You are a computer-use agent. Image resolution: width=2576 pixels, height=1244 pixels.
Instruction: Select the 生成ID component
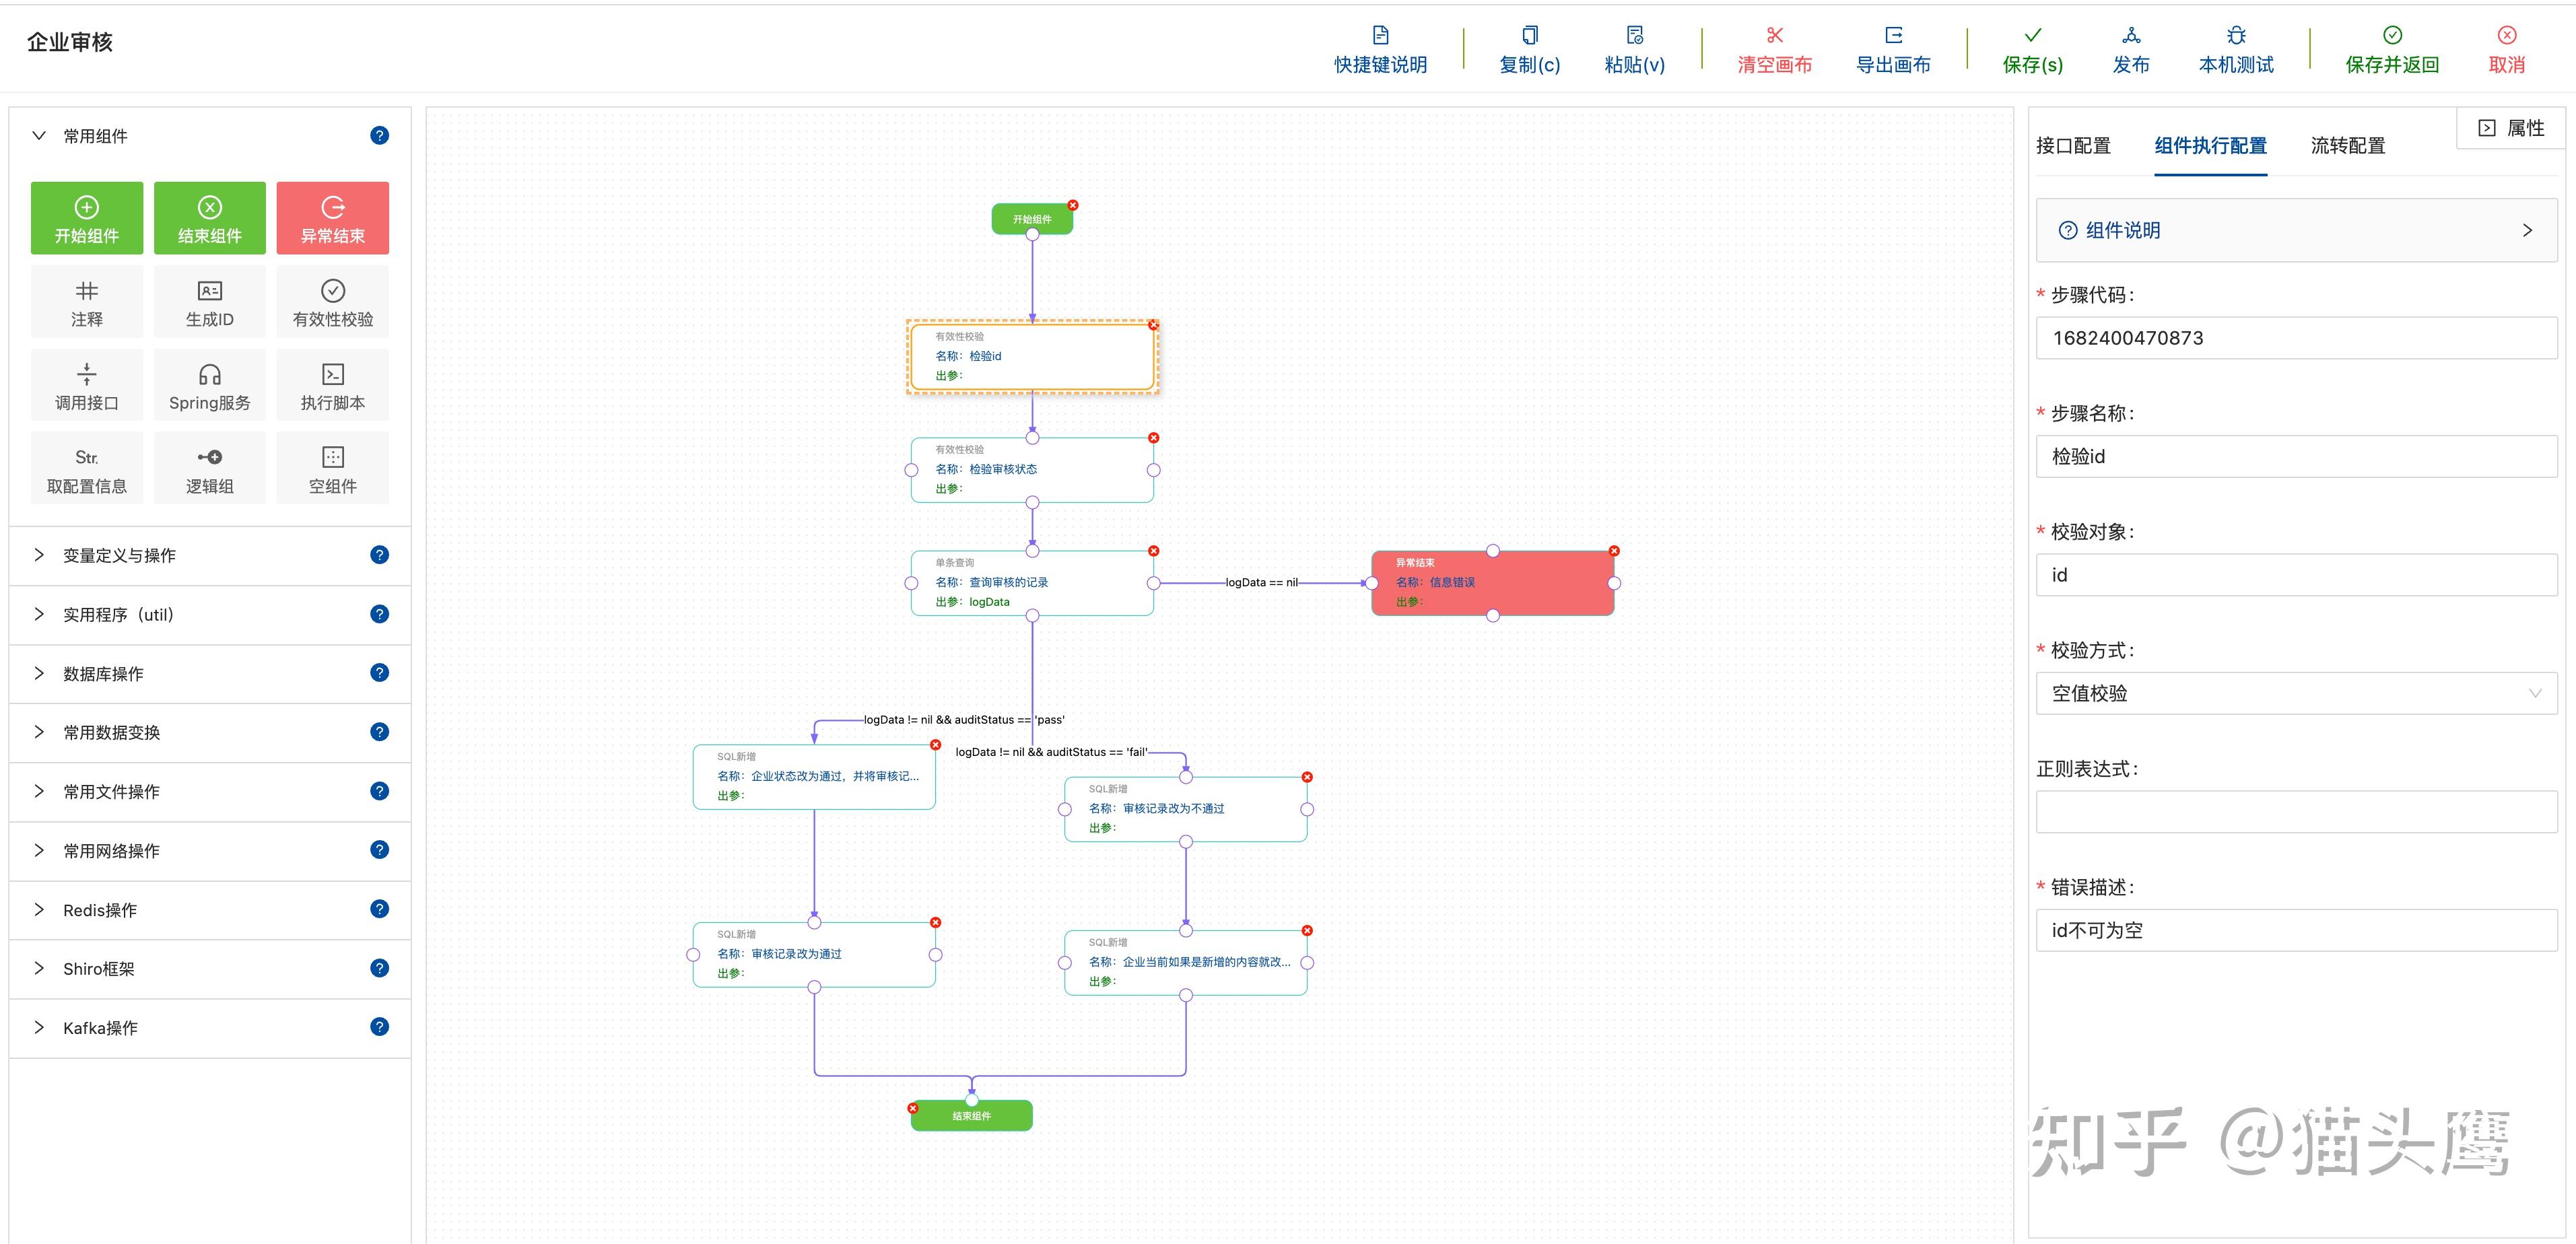210,302
